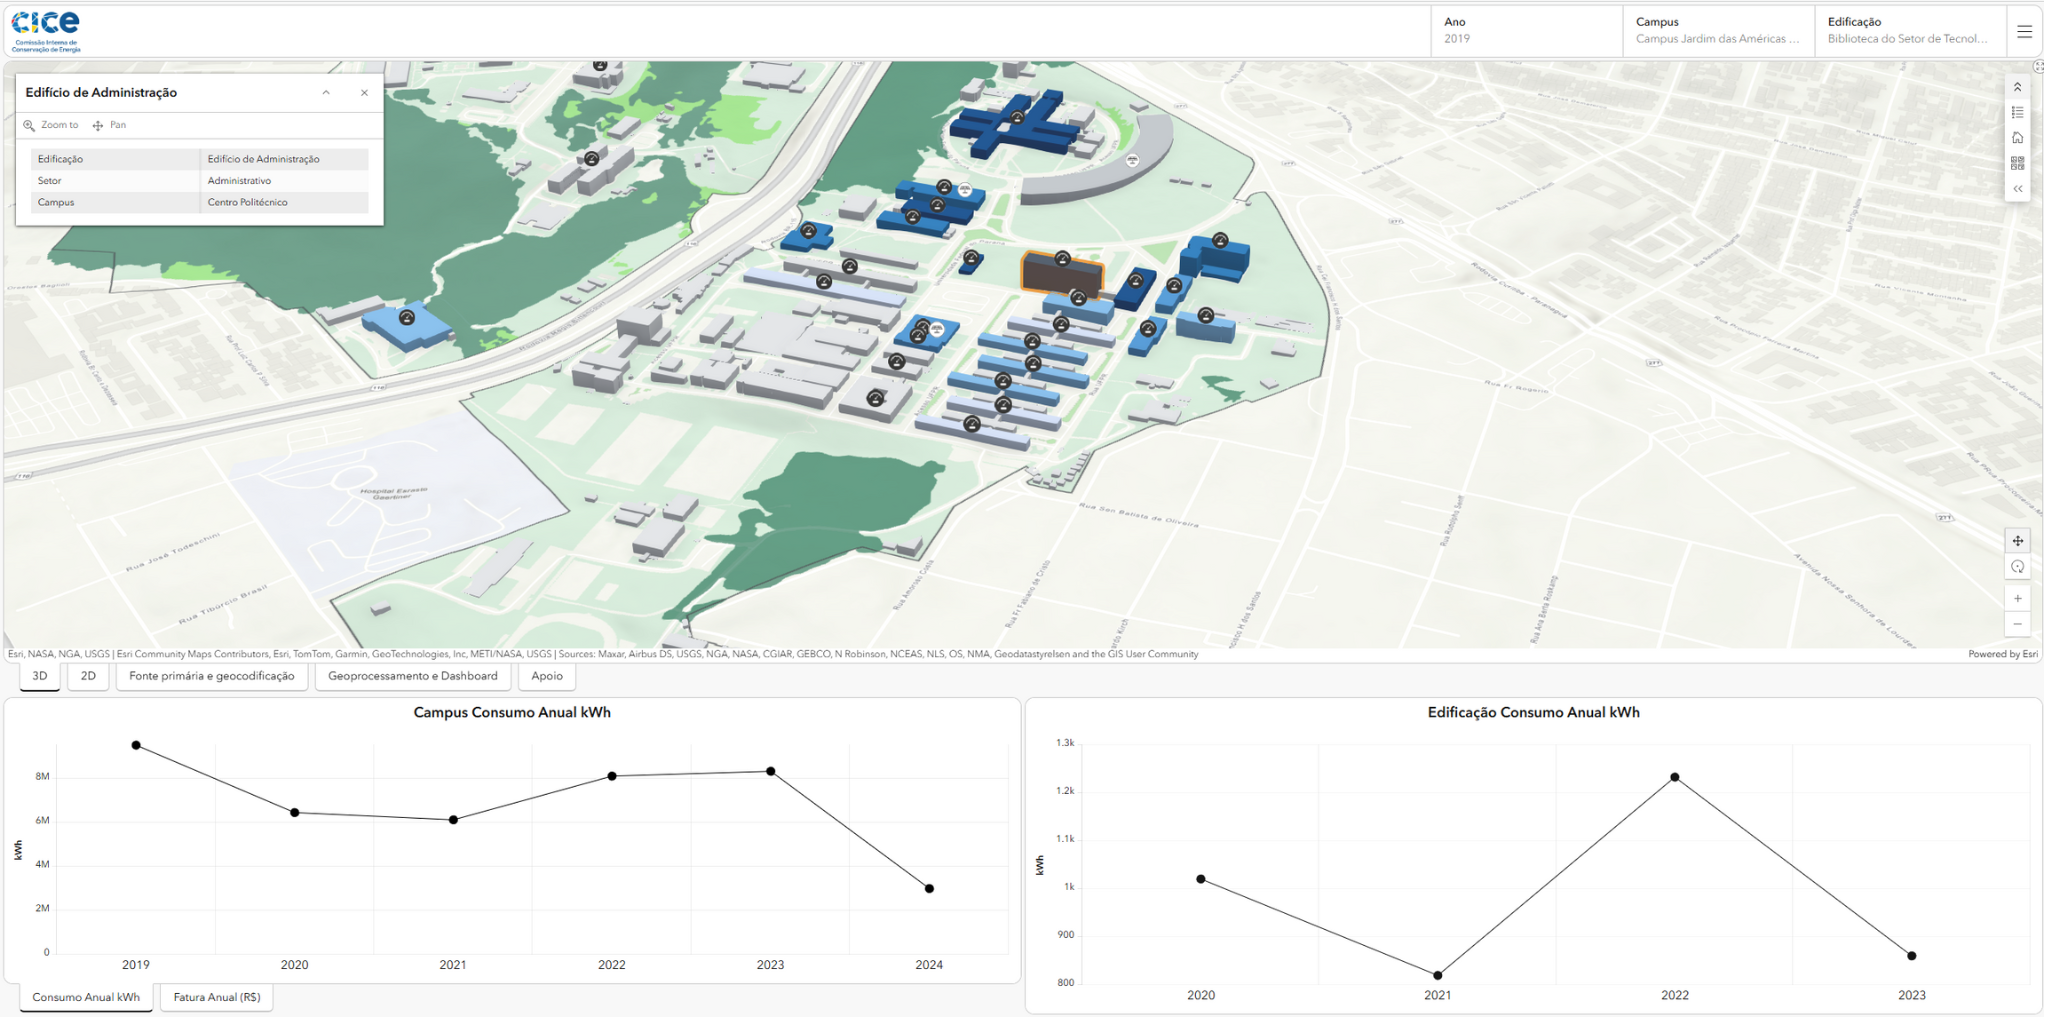Click the 2022 data point on Edificação chart
2048x1017 pixels.
click(1675, 777)
